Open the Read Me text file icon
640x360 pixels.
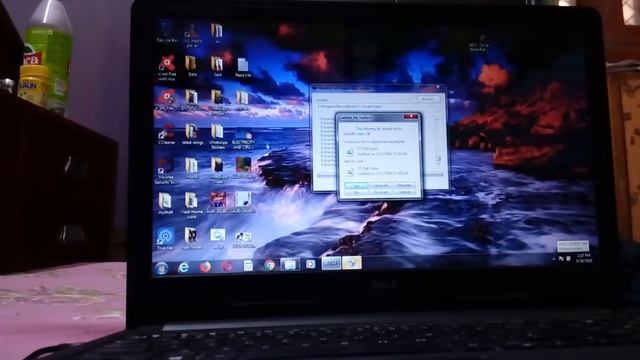point(243,68)
